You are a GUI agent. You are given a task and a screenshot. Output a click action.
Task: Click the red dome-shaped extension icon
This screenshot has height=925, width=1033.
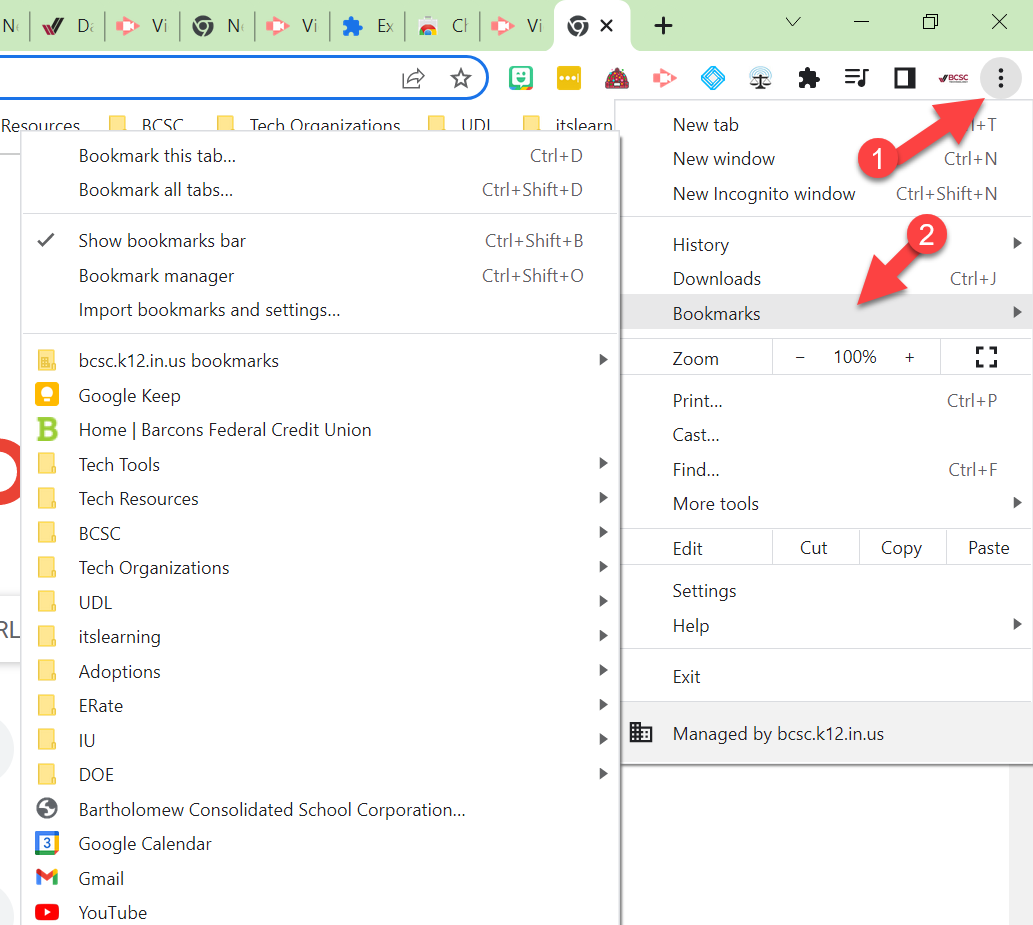coord(617,78)
